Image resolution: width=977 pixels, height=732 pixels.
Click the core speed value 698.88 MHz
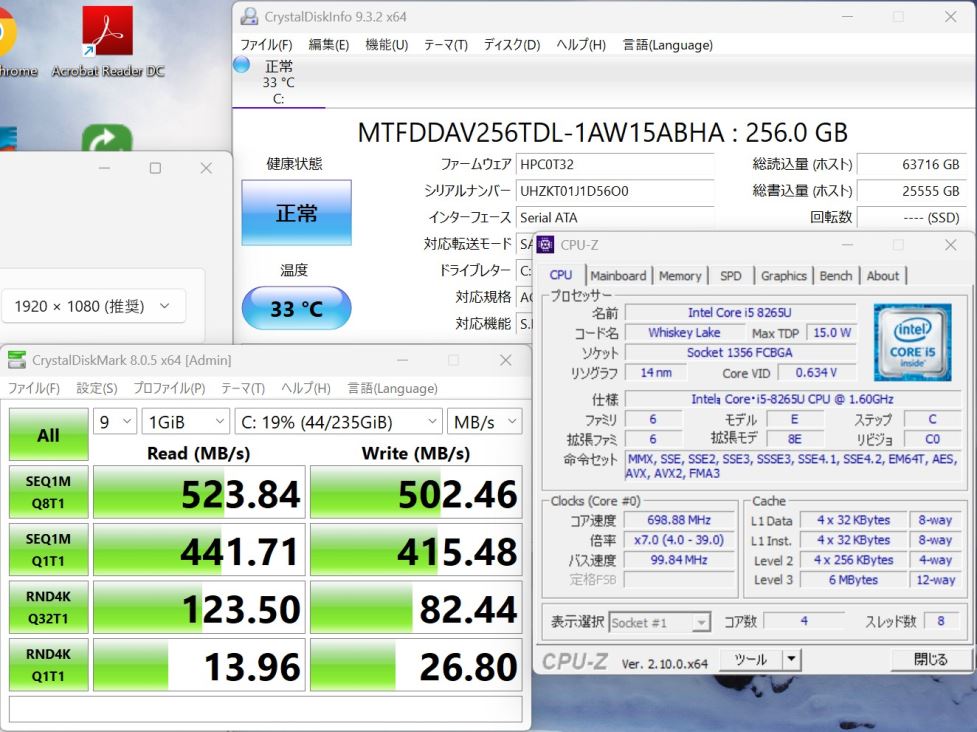(679, 520)
